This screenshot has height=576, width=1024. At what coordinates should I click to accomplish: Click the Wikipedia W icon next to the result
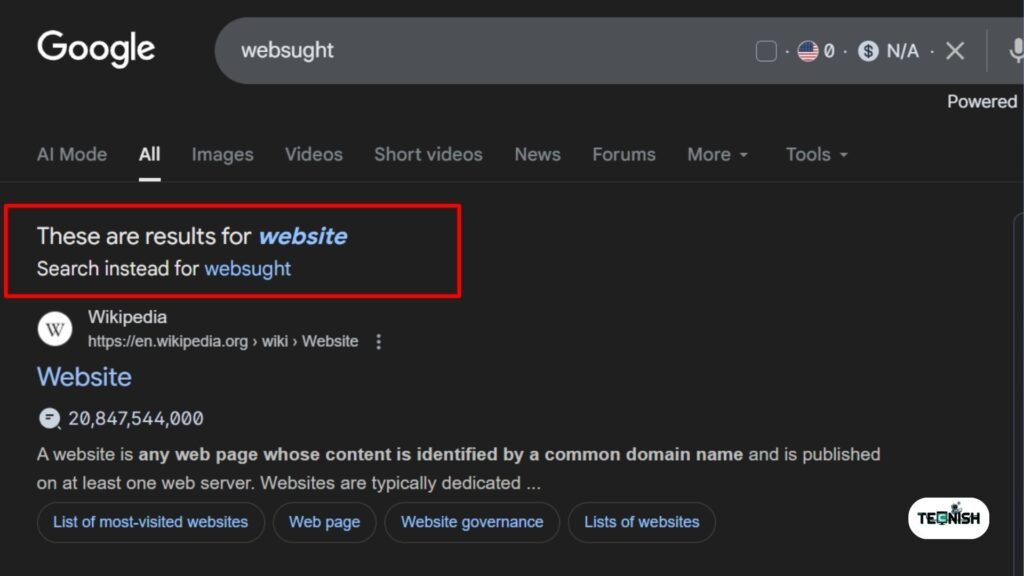55,328
